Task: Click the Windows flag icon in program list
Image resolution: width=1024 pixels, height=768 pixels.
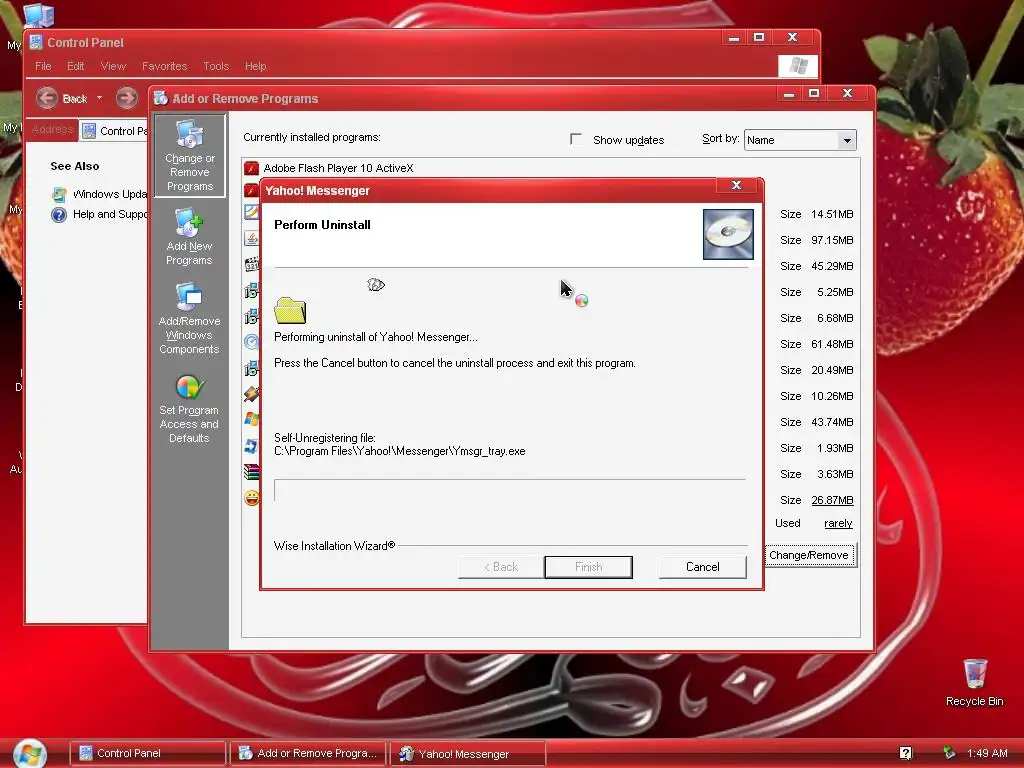Action: tap(251, 419)
